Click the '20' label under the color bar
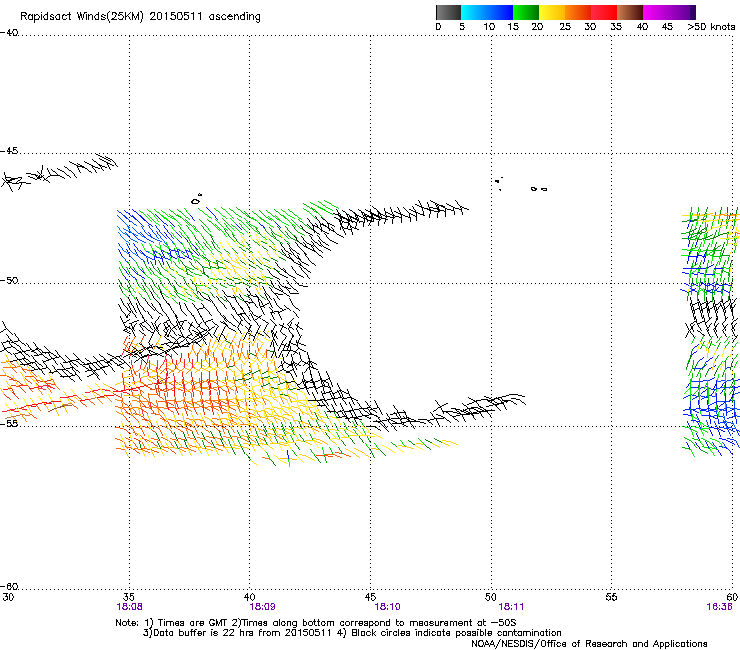The width and height of the screenshot is (740, 650). click(537, 27)
